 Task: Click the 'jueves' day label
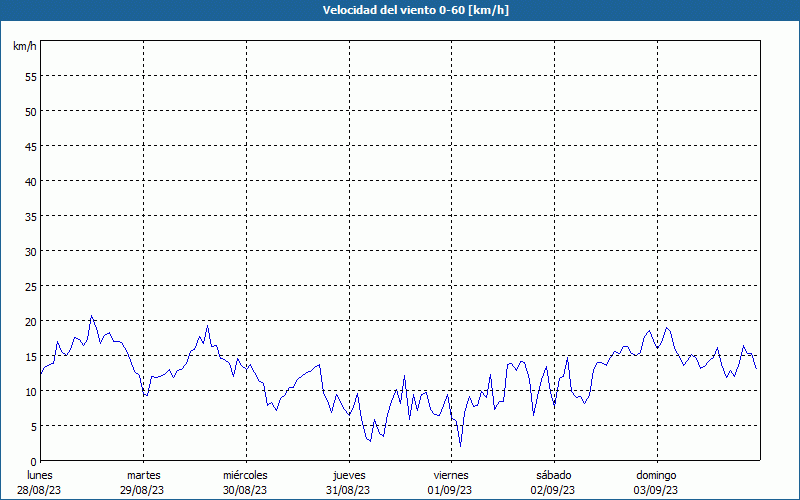349,476
